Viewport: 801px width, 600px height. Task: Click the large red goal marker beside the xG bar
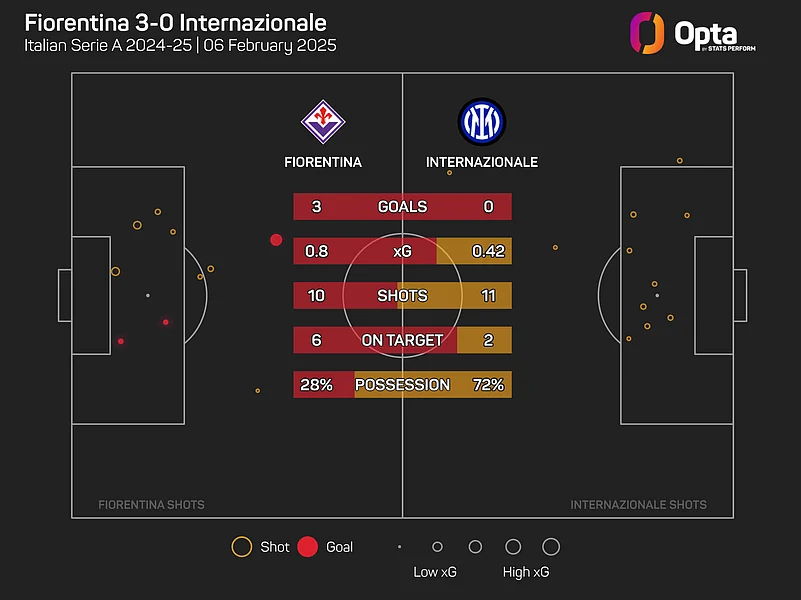[276, 240]
